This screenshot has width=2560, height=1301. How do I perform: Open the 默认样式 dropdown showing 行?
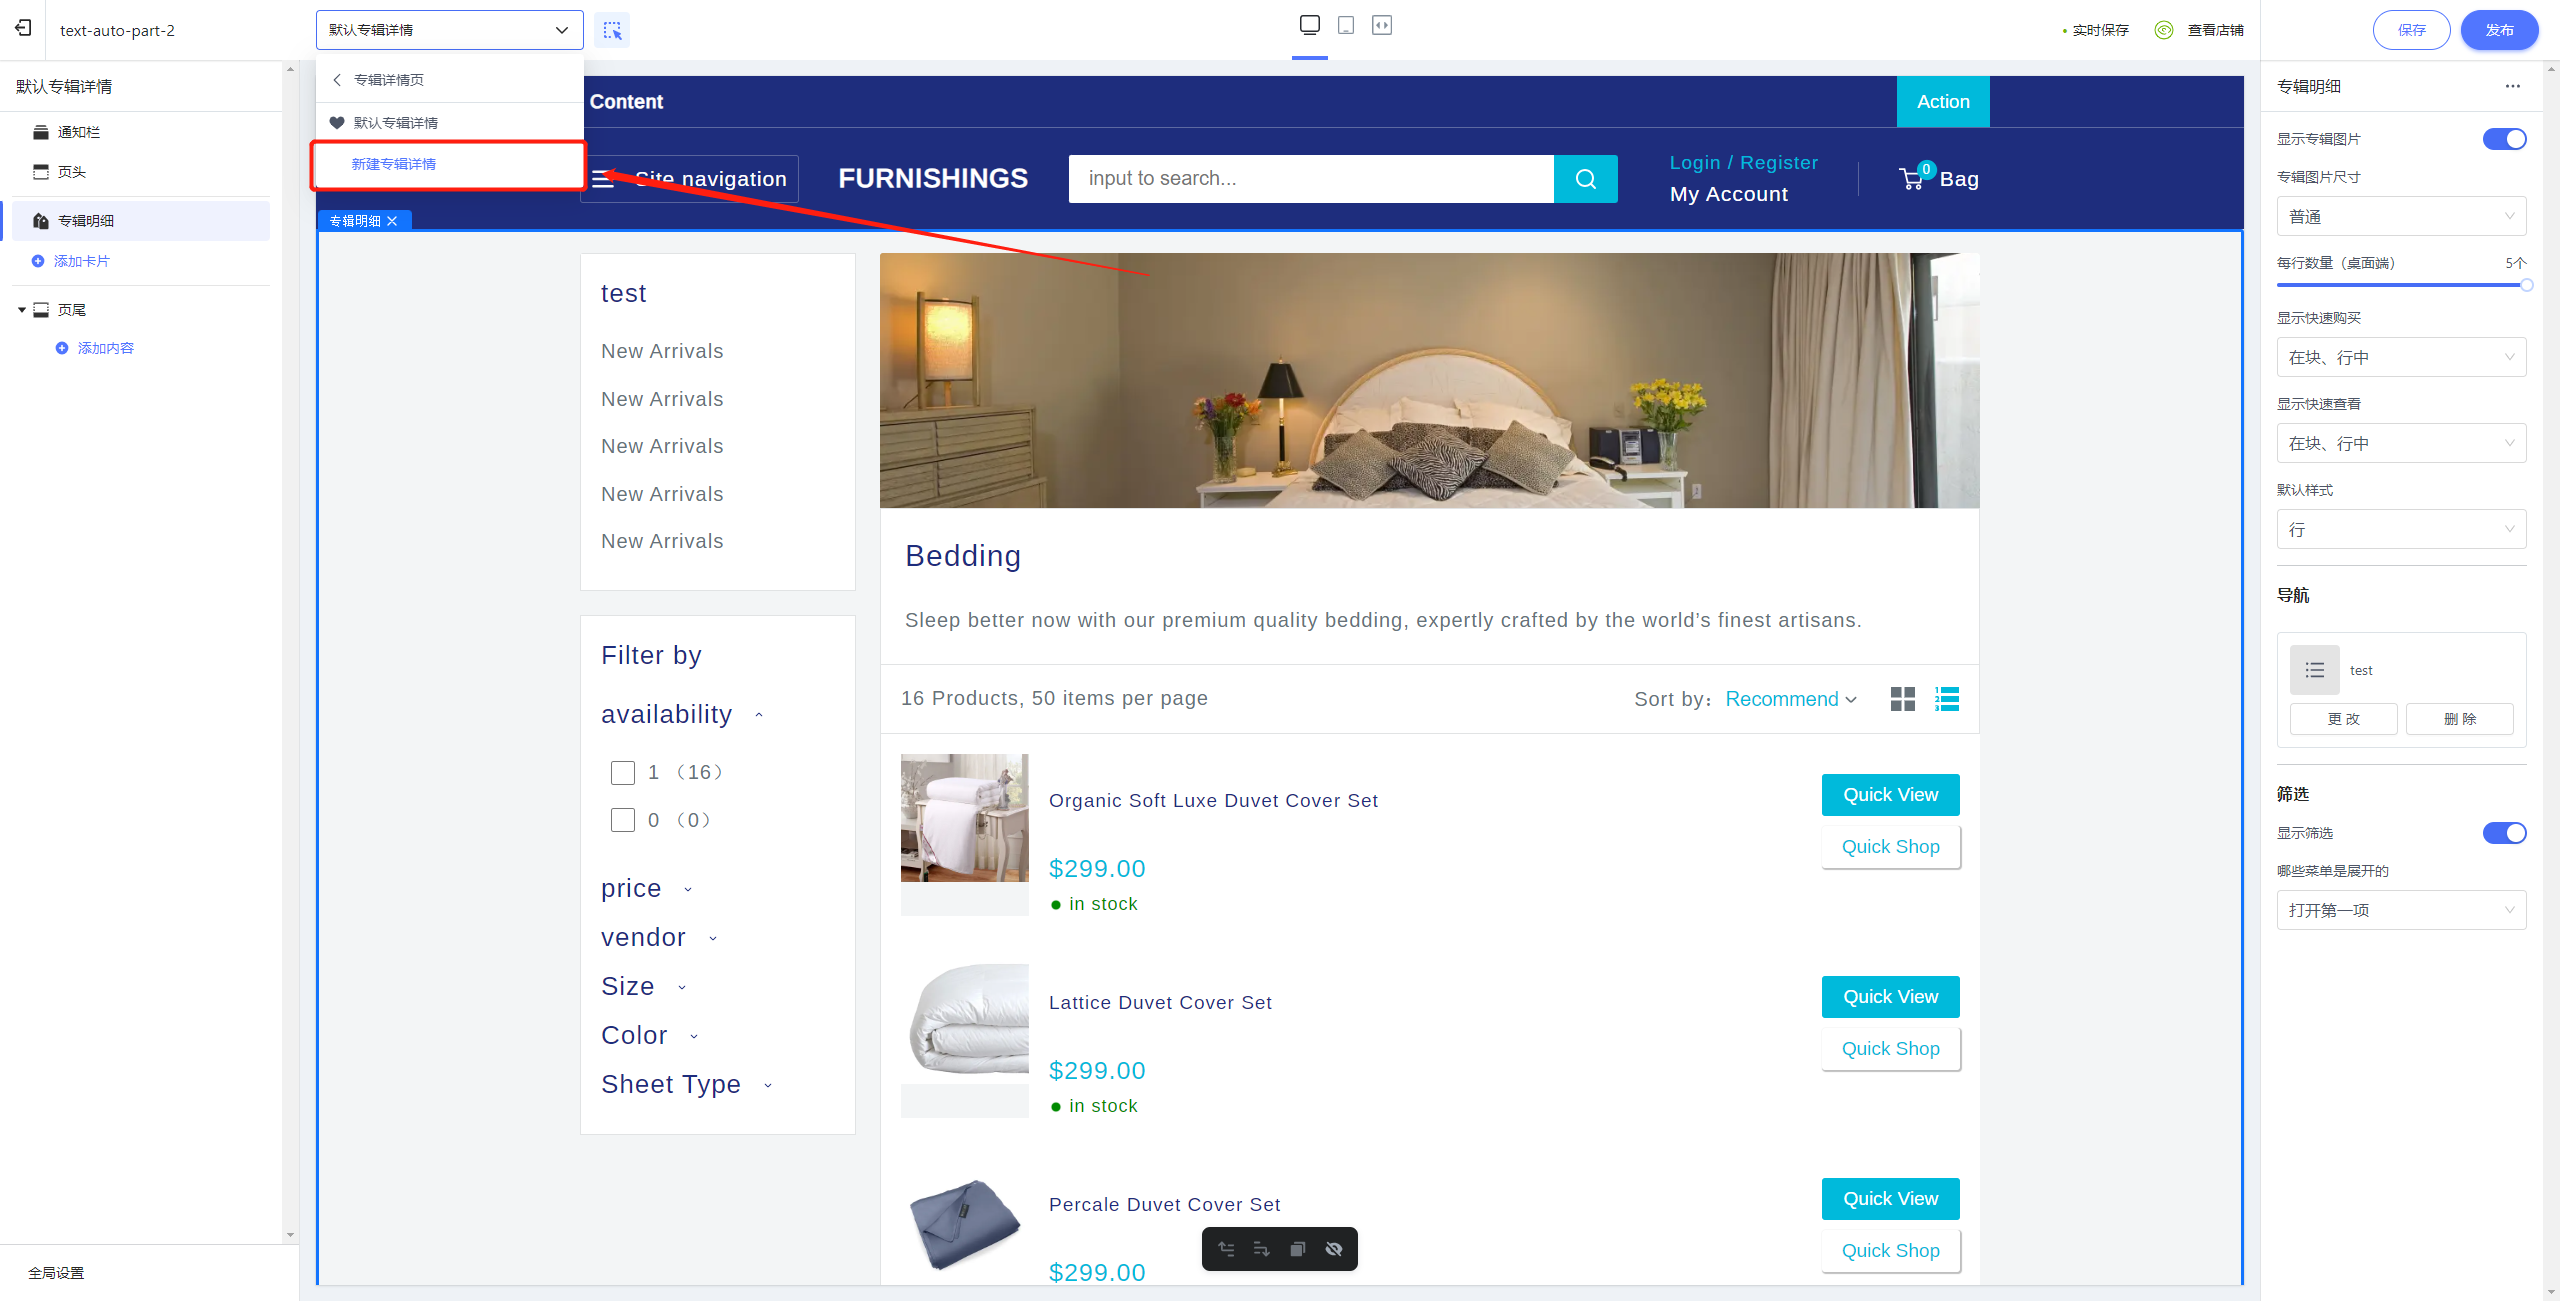coord(2401,530)
